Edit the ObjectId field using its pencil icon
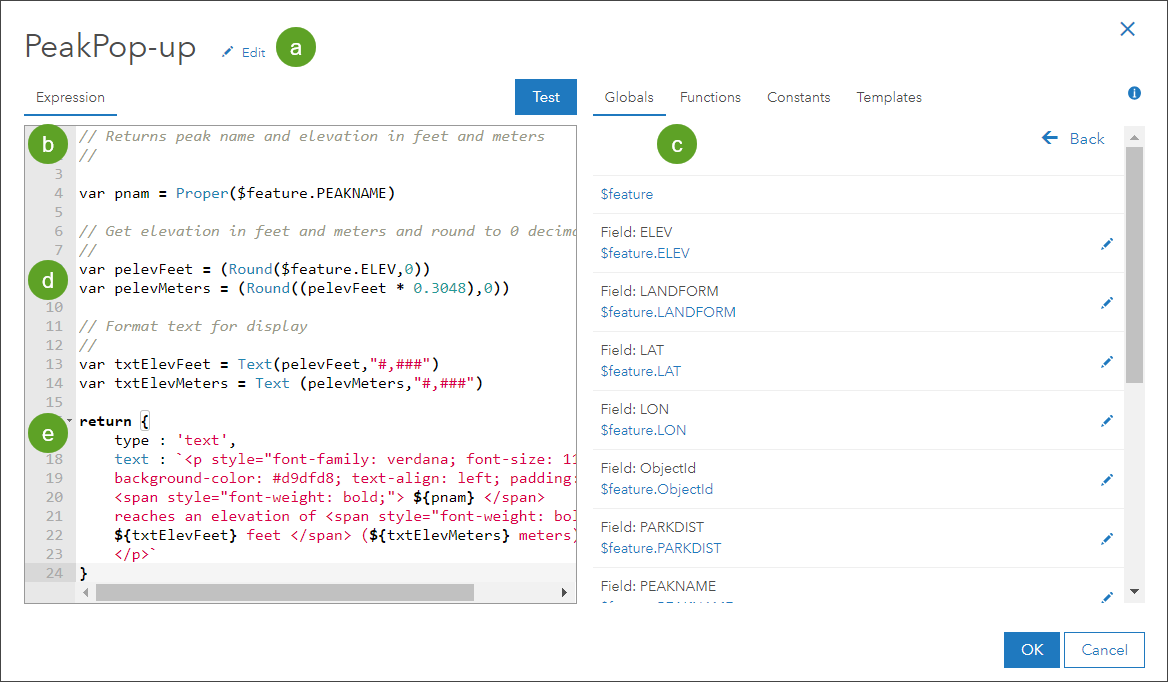 tap(1107, 479)
